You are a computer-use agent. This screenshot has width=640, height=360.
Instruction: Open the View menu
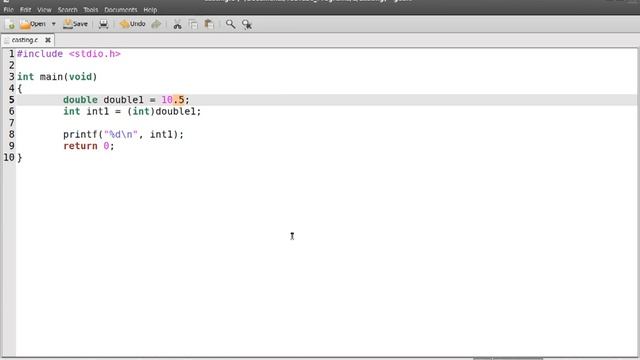tap(44, 9)
